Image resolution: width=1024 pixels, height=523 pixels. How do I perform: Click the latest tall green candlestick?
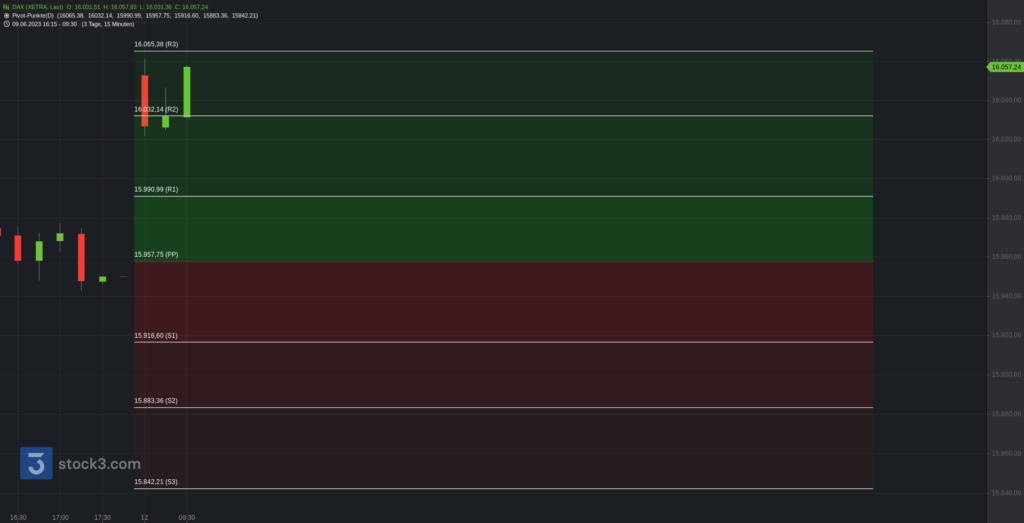click(187, 91)
